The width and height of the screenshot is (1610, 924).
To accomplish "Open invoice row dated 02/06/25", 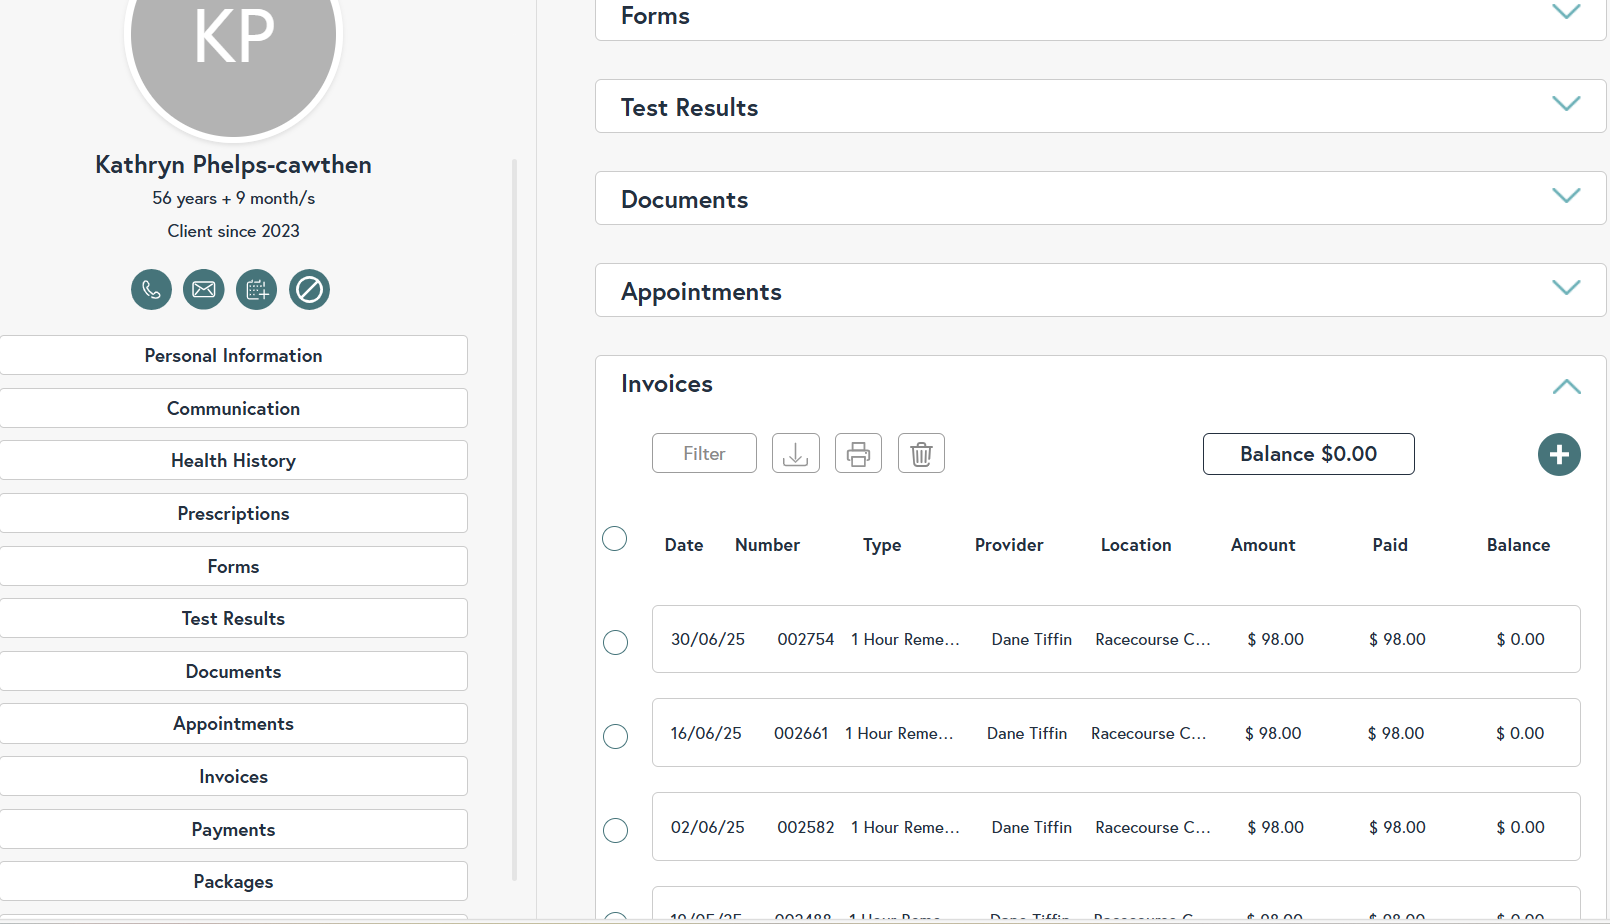I will coord(1115,827).
